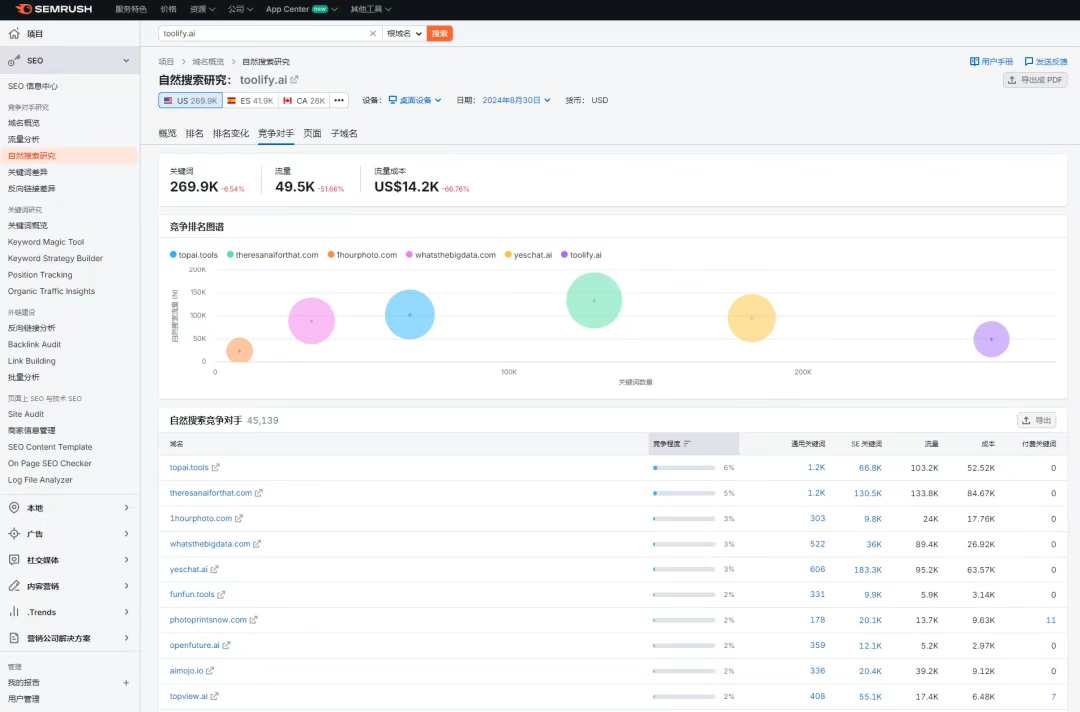Click the 营销公司解决方案 document icon
Viewport: 1080px width, 712px height.
[14, 638]
